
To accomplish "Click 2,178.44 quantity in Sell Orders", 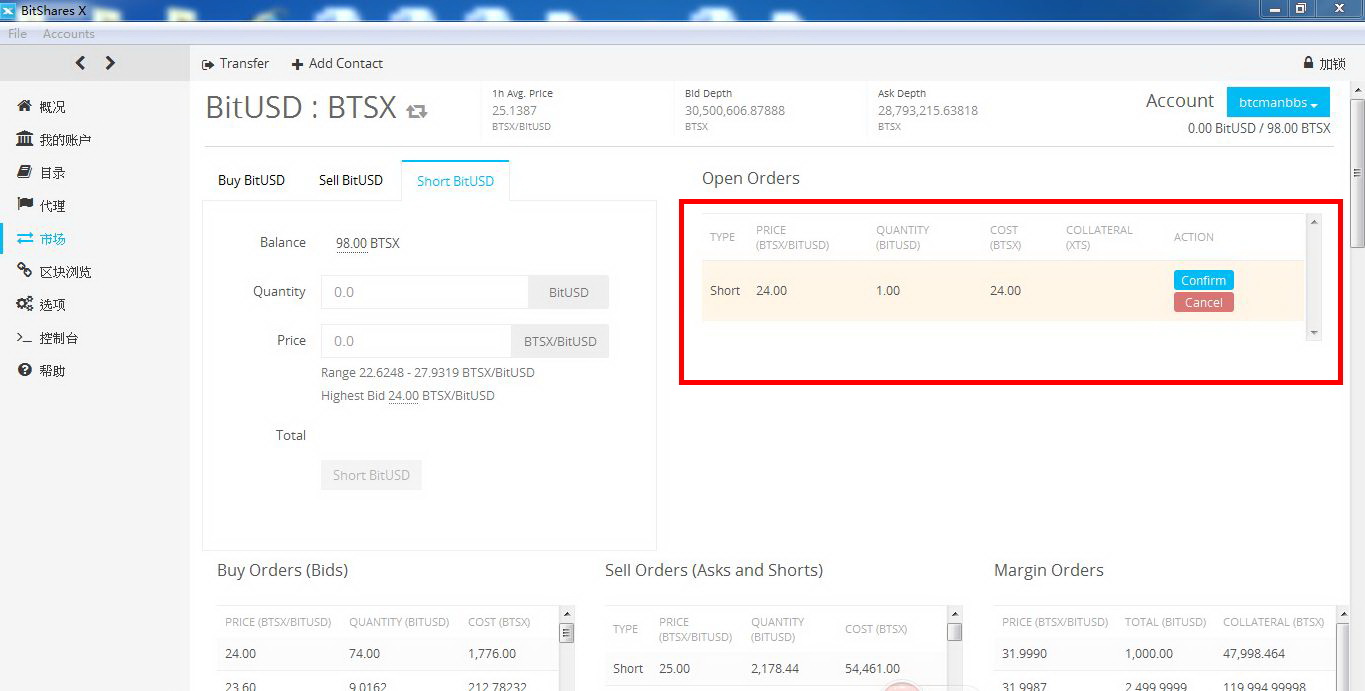I will click(775, 668).
